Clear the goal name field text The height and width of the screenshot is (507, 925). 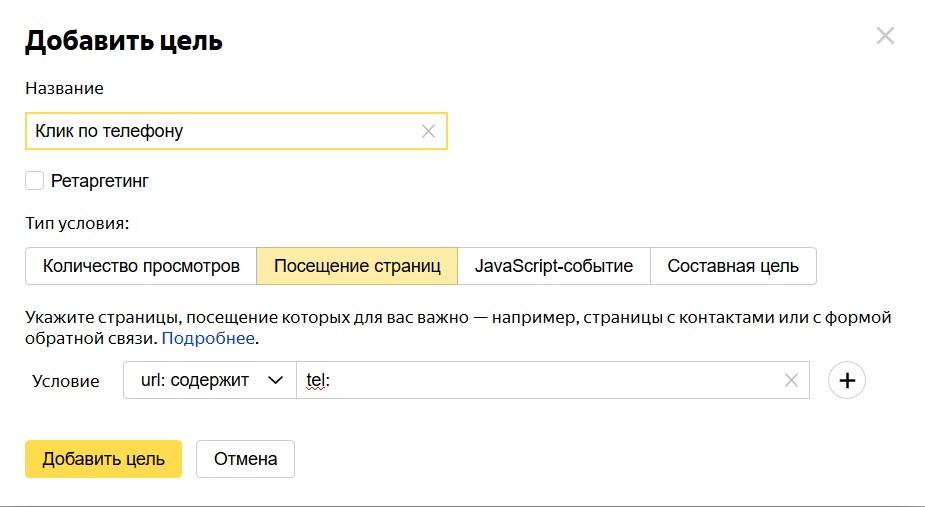pyautogui.click(x=428, y=131)
